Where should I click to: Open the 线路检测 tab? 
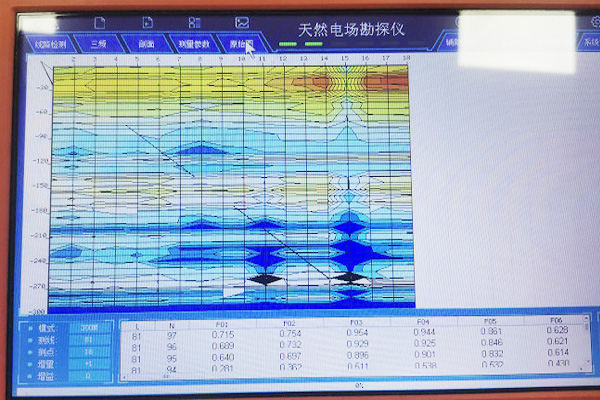[x=52, y=44]
